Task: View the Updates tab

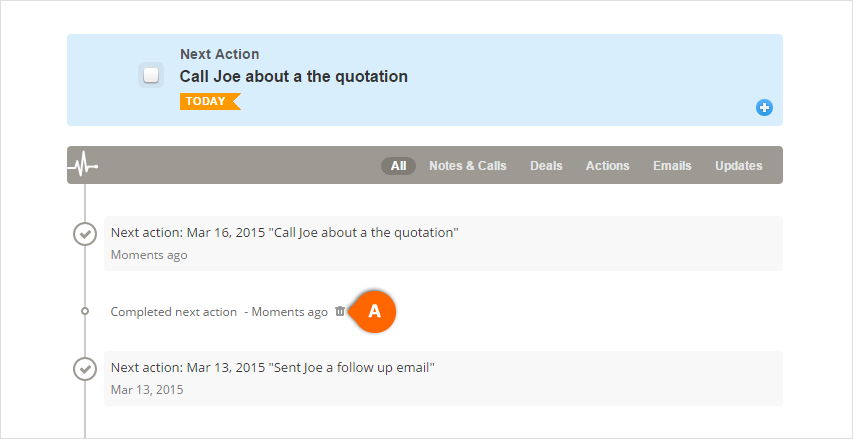Action: tap(739, 165)
